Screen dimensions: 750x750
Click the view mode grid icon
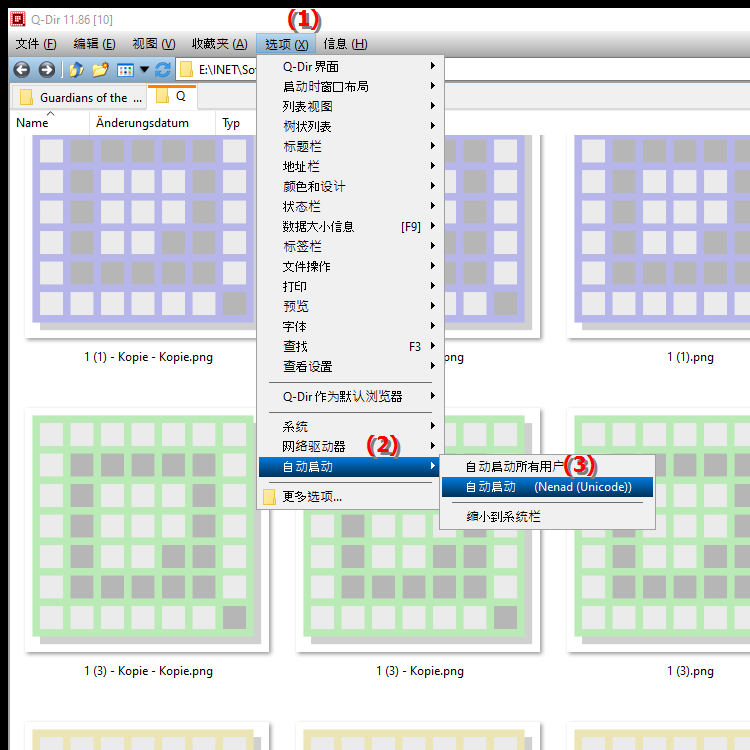125,70
